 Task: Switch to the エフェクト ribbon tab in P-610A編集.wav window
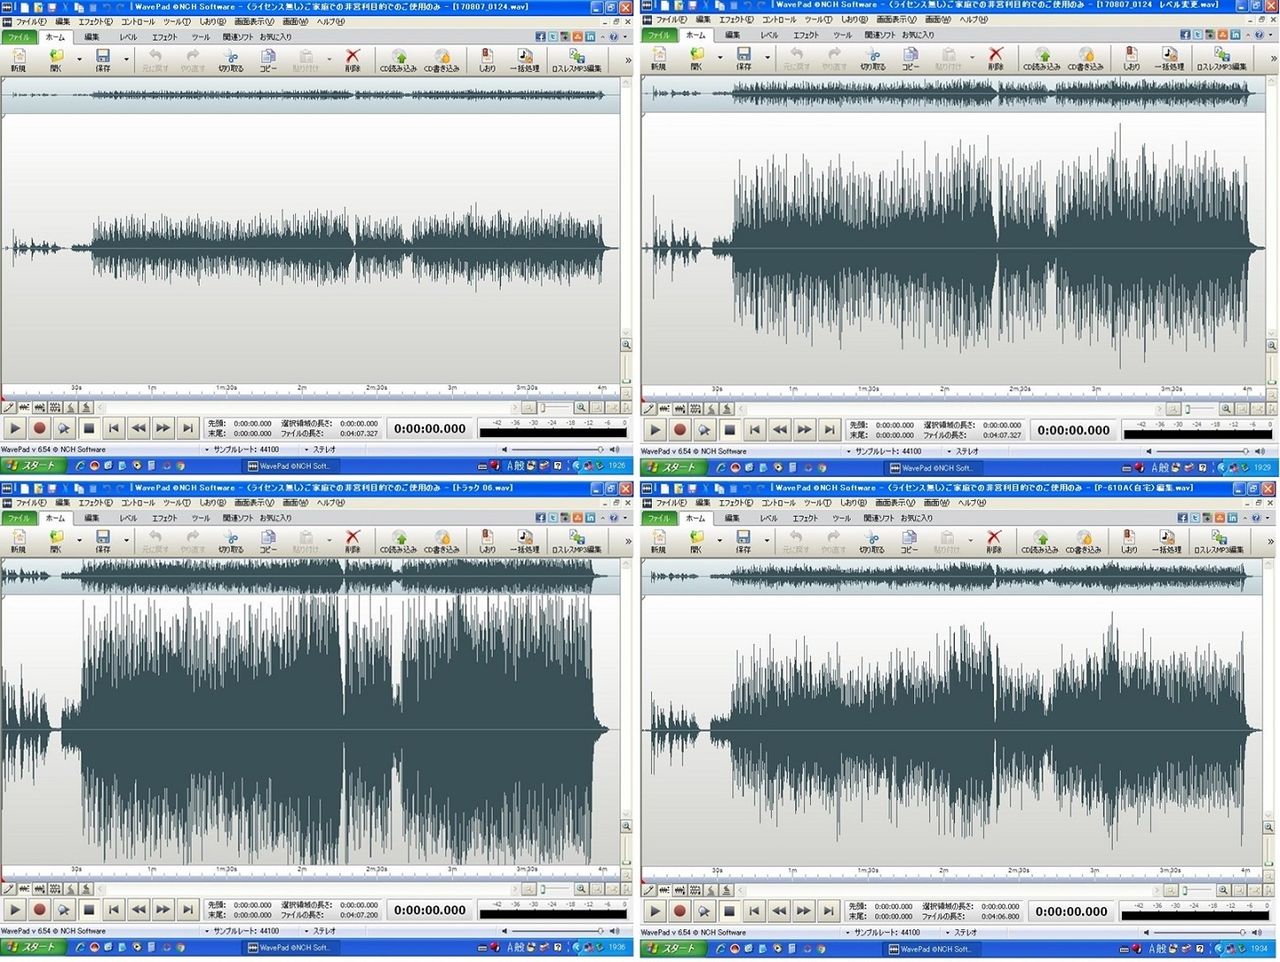(x=805, y=518)
